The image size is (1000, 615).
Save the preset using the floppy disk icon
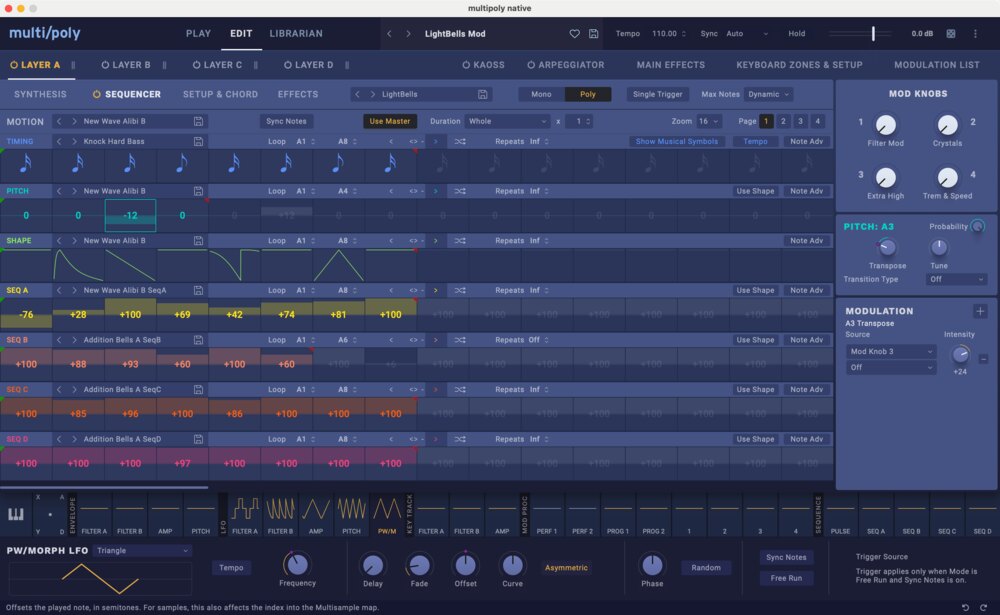tap(594, 33)
